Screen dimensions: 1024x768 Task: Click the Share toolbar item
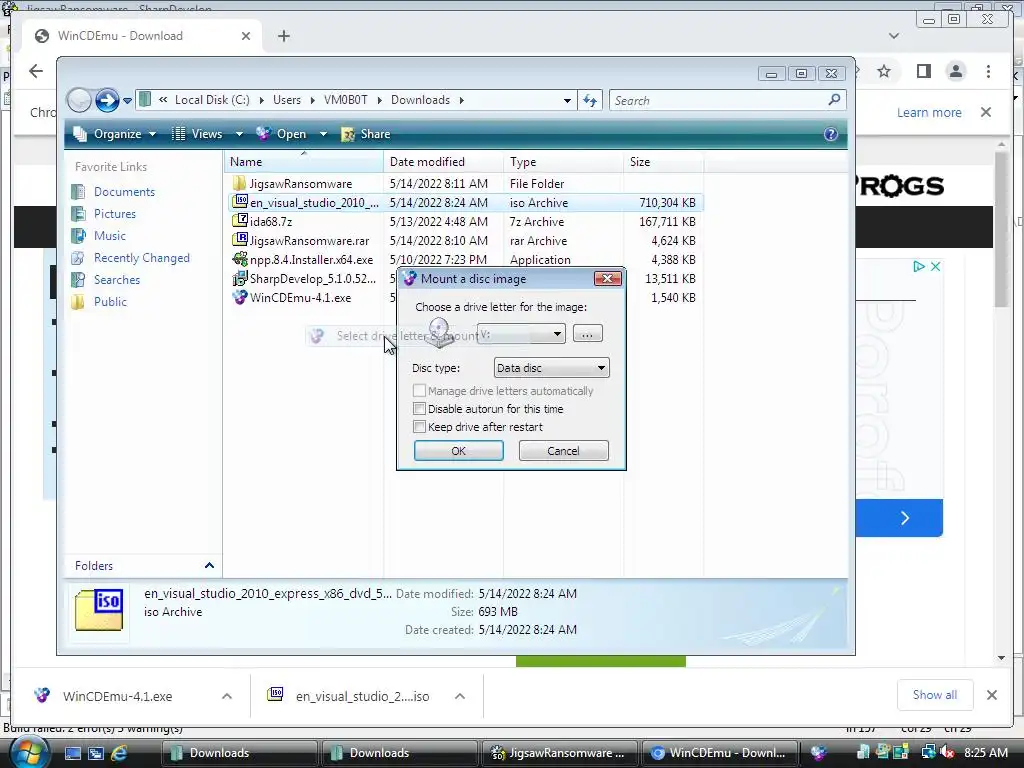point(366,134)
